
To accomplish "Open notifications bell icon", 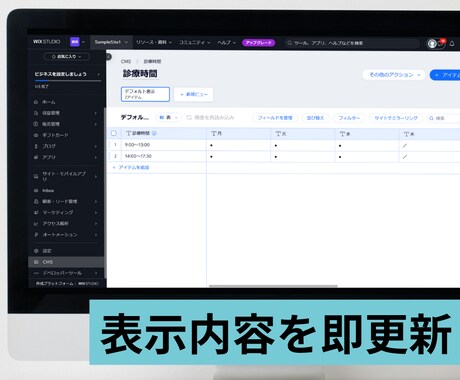I will [452, 44].
